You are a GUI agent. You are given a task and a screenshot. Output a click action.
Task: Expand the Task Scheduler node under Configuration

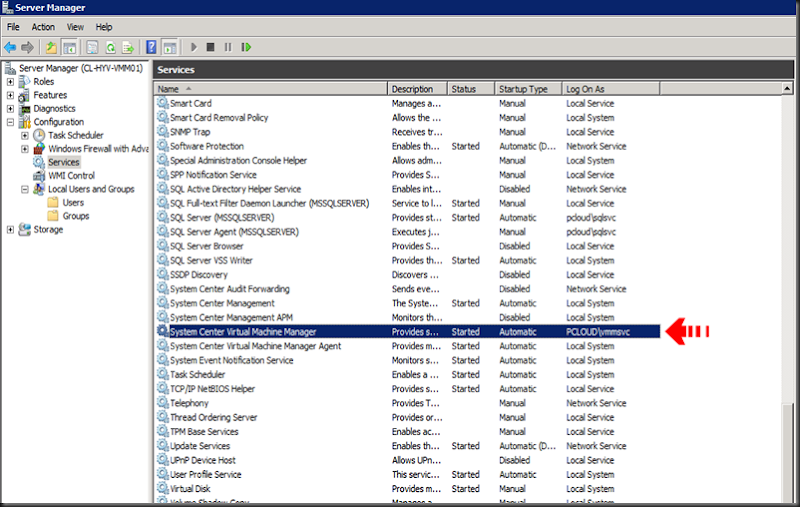point(25,135)
